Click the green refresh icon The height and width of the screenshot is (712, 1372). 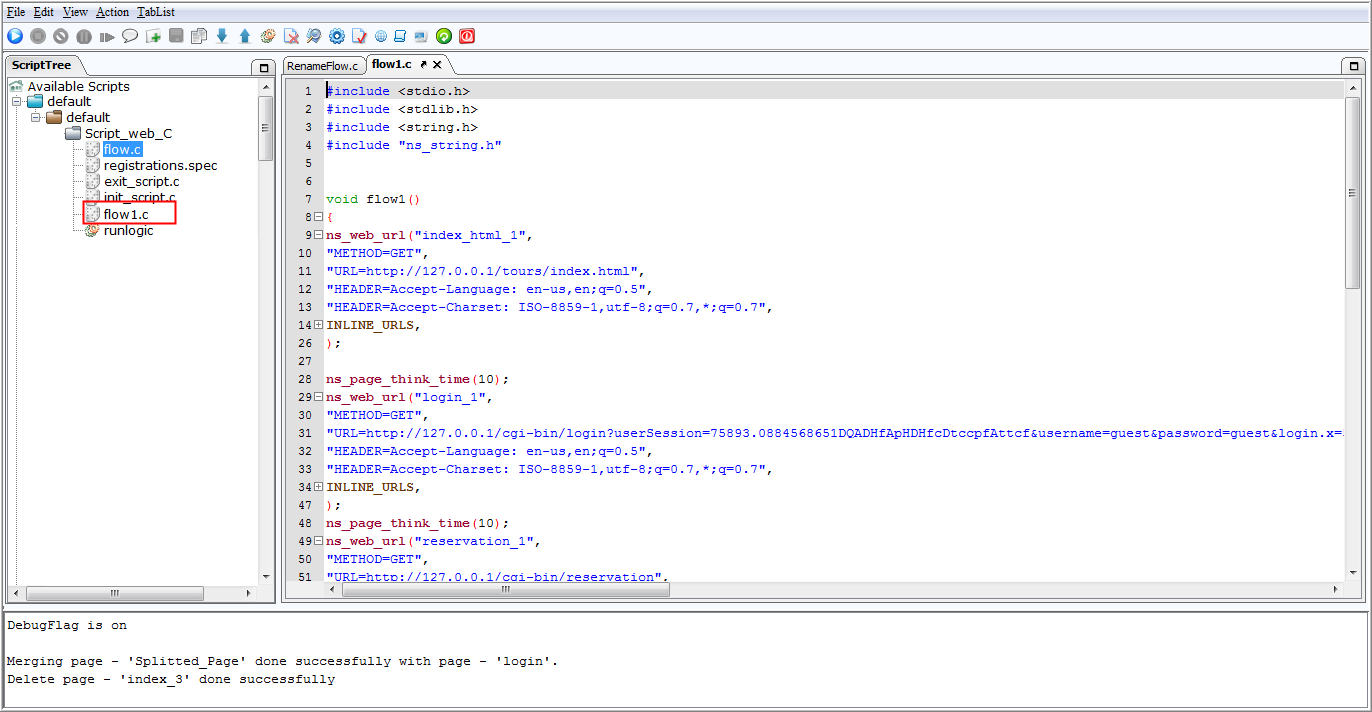point(444,36)
